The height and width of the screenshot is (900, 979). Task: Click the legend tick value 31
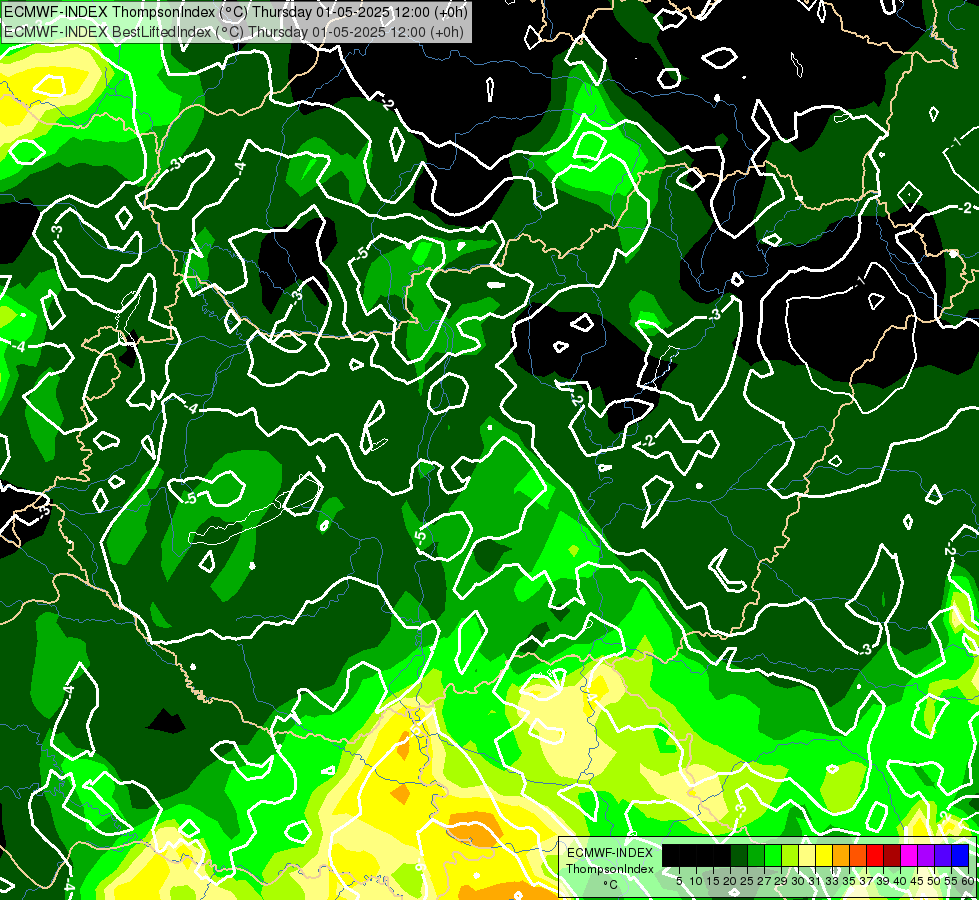point(815,881)
